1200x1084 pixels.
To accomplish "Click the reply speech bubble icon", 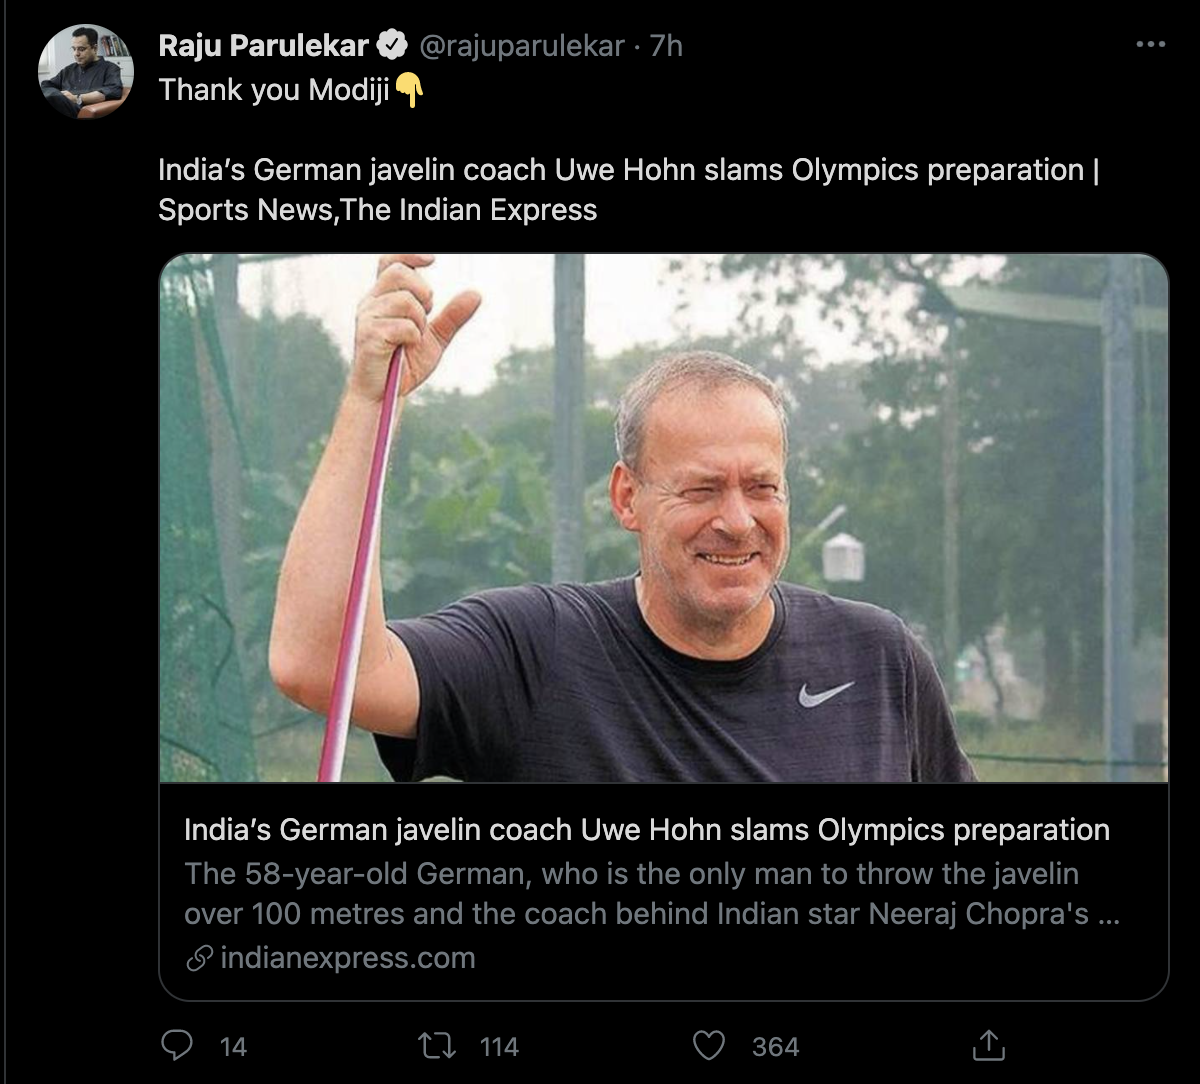I will (177, 1046).
